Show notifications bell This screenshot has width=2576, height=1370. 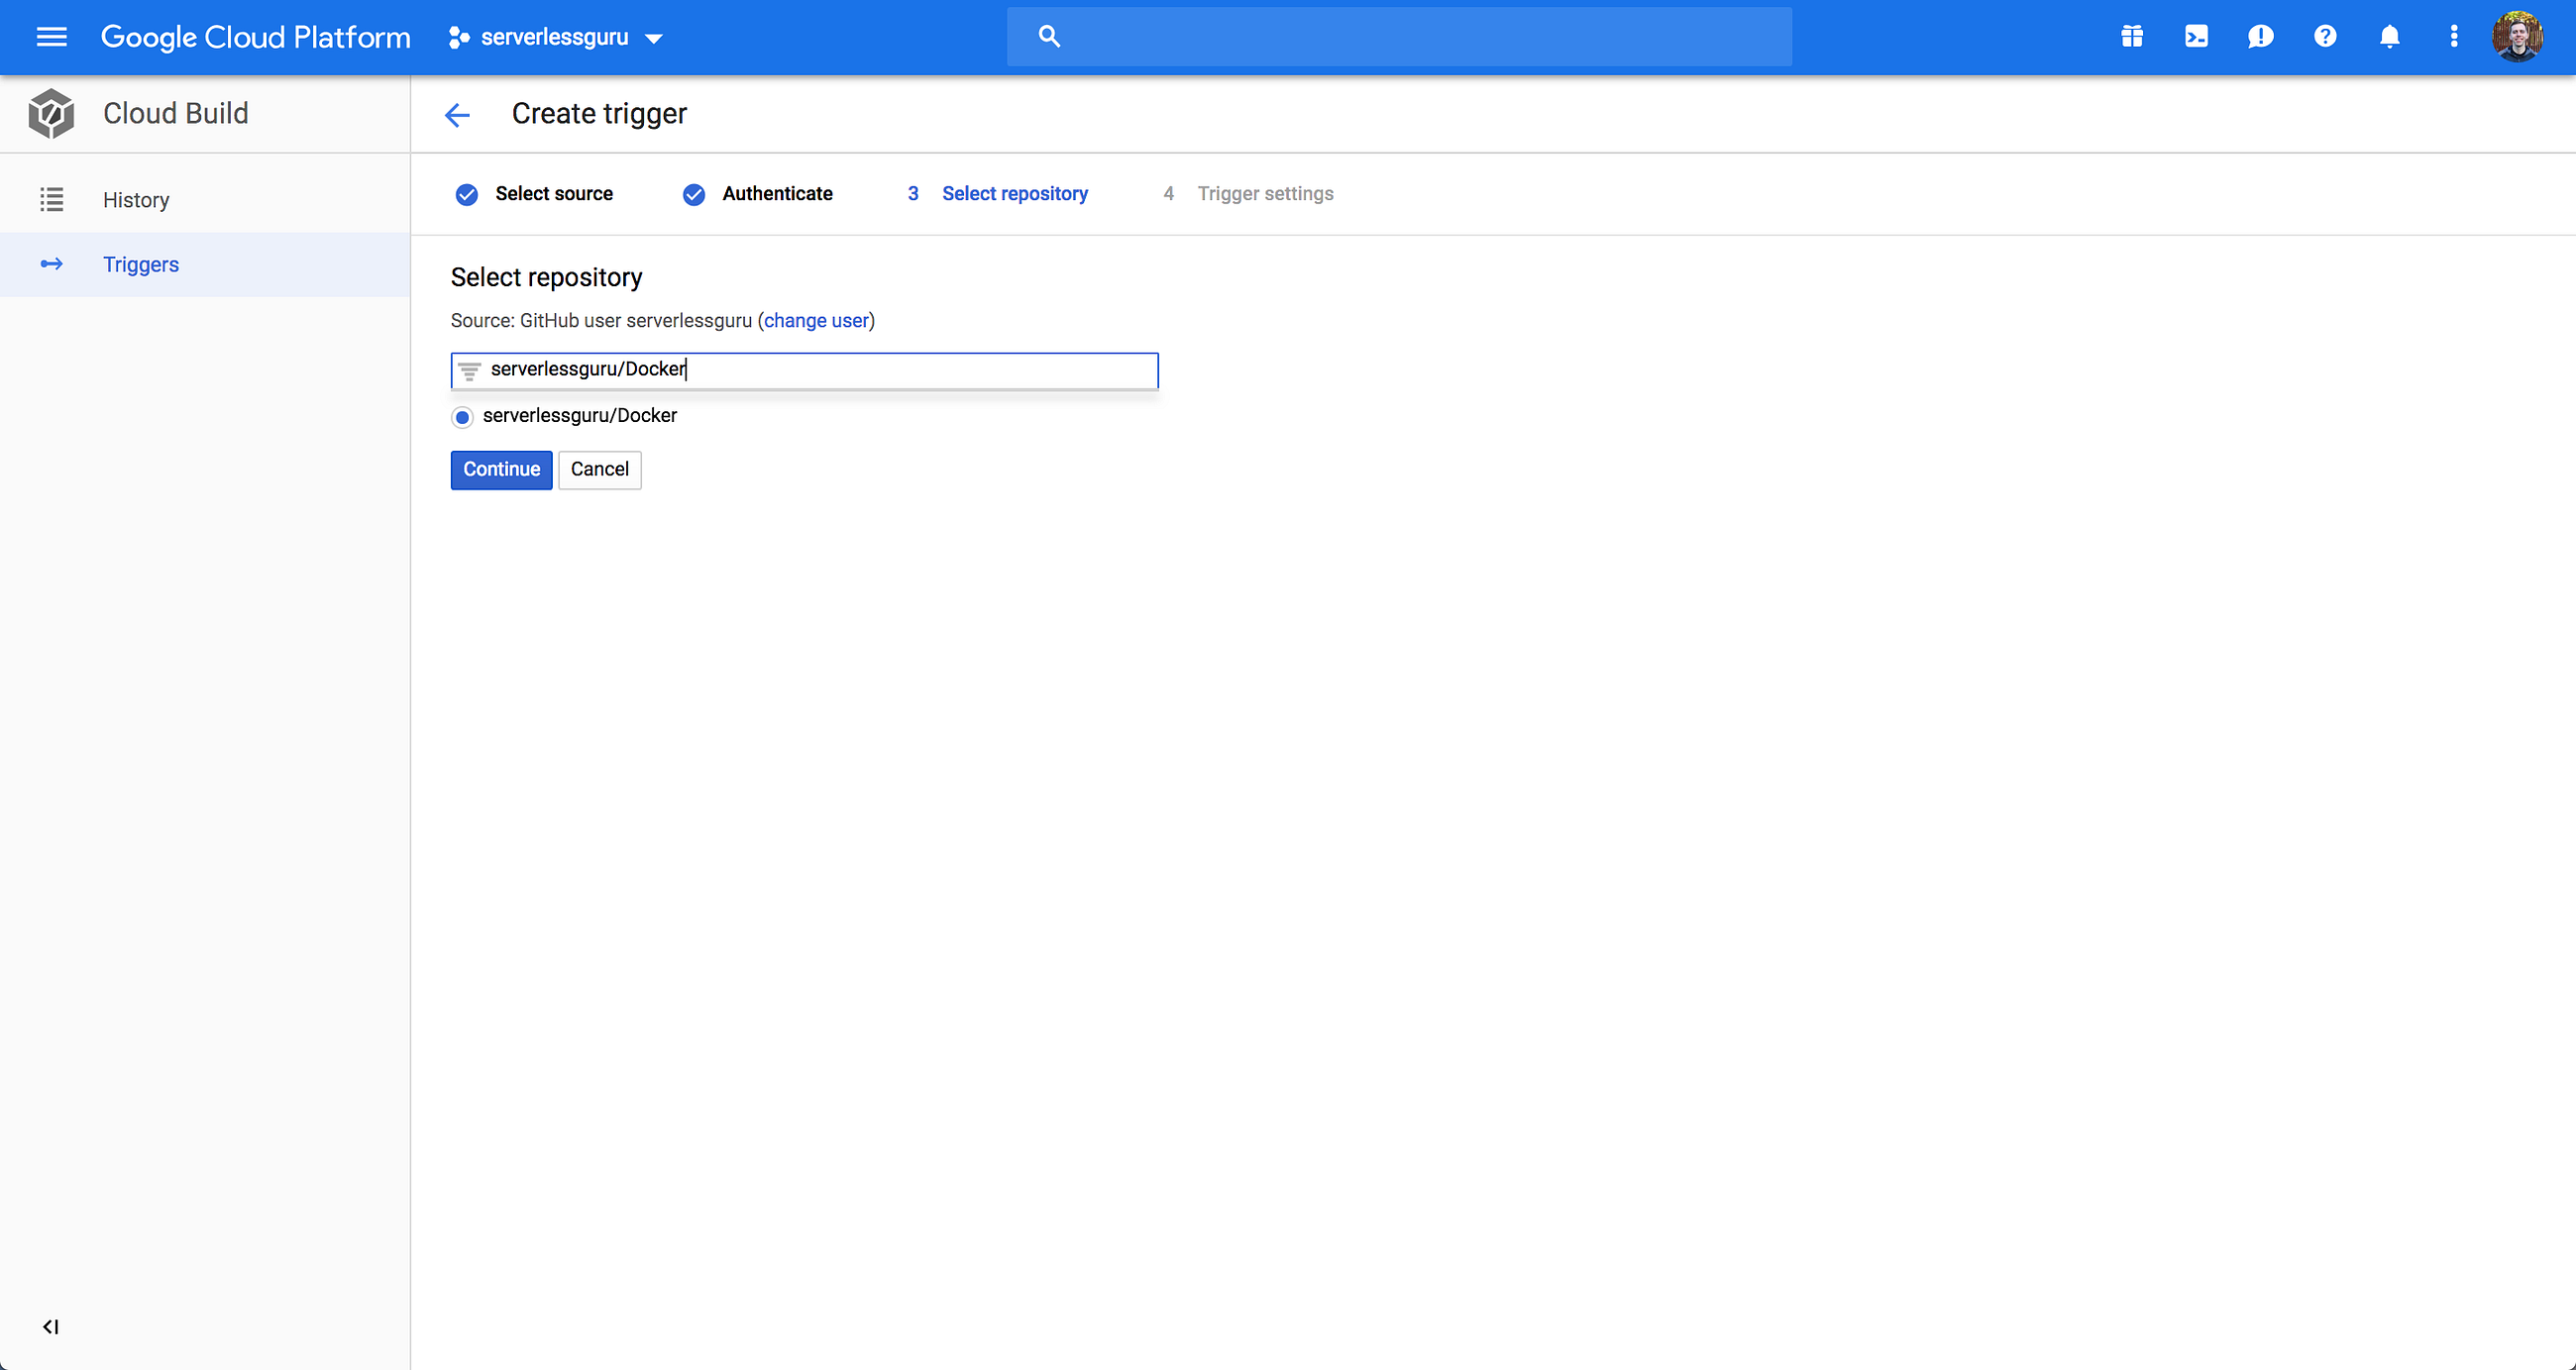click(2389, 37)
